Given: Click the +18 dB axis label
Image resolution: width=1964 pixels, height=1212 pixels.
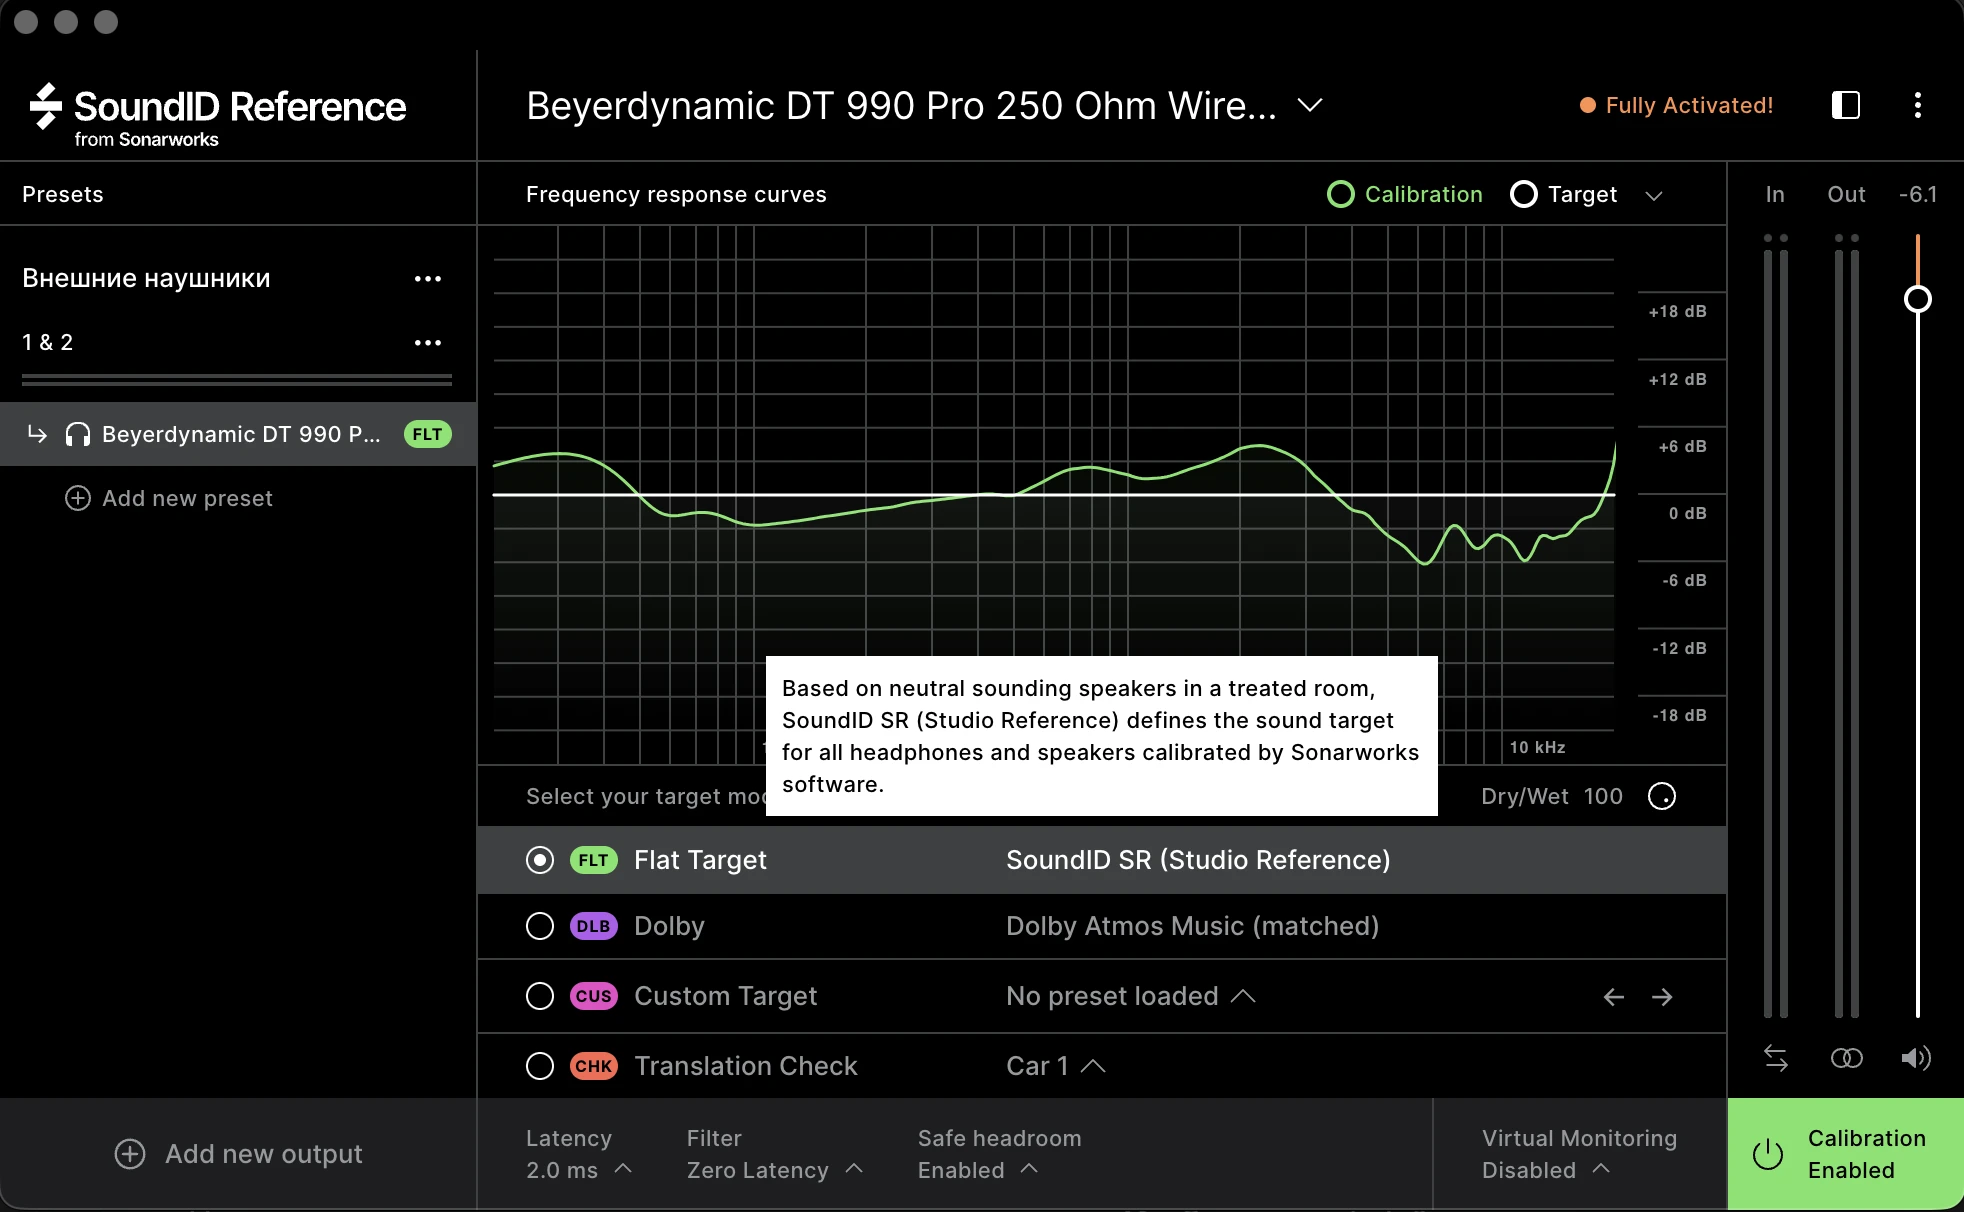Looking at the screenshot, I should coord(1678,311).
